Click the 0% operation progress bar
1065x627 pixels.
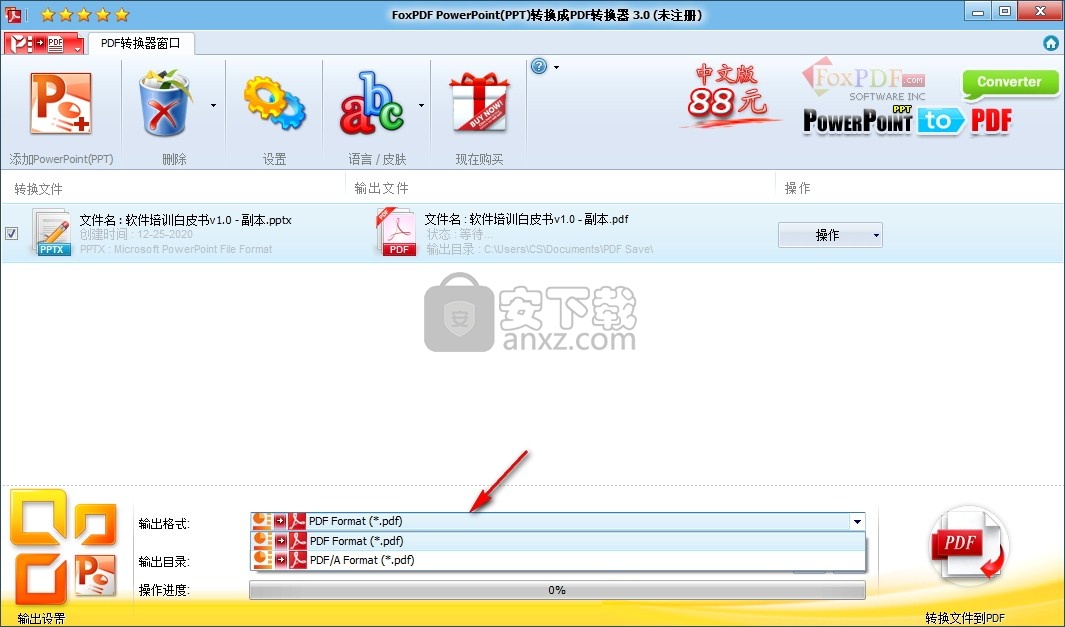tap(557, 590)
